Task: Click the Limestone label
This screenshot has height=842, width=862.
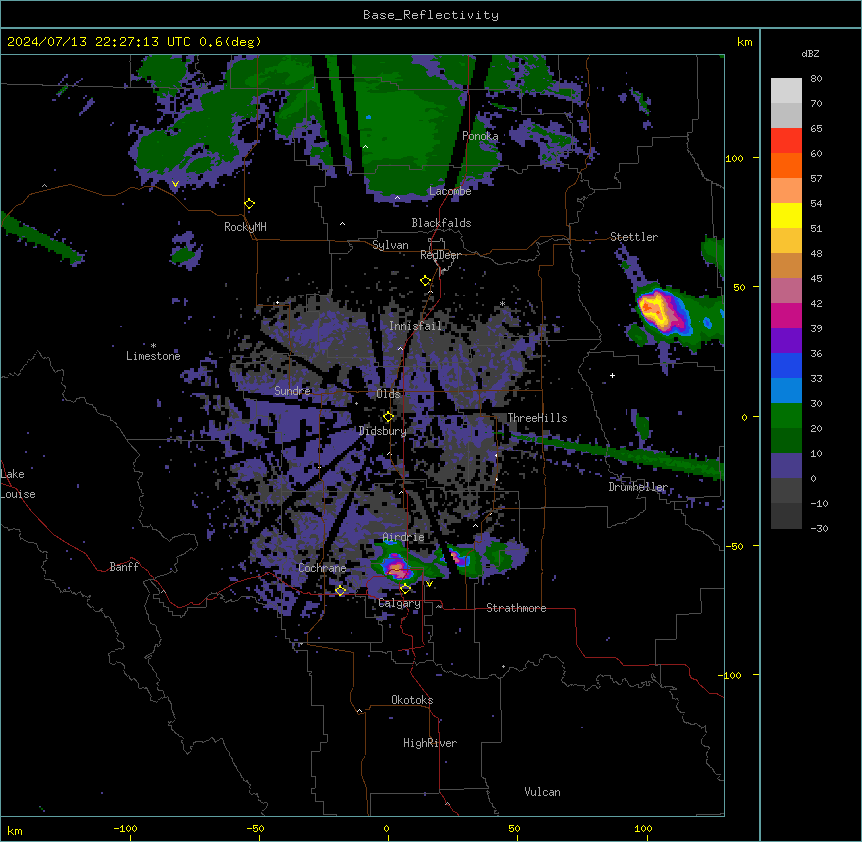Action: (x=153, y=356)
